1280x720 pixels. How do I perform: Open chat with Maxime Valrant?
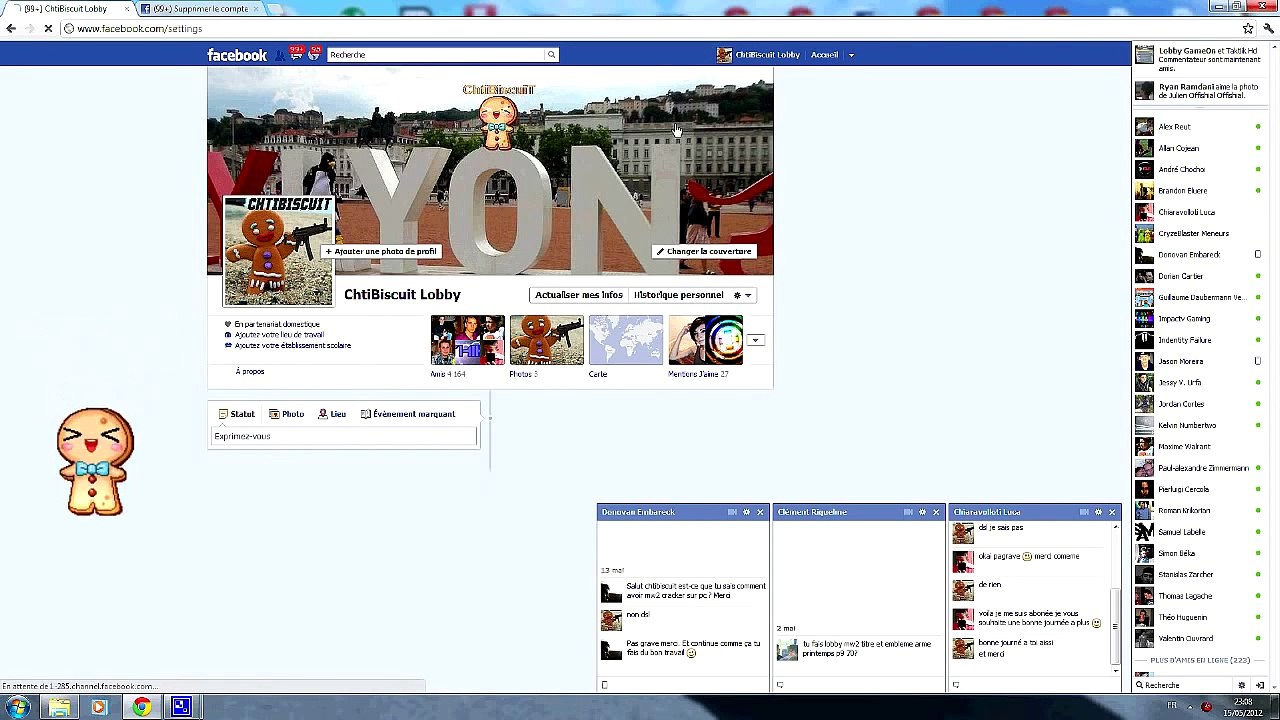pos(1198,447)
